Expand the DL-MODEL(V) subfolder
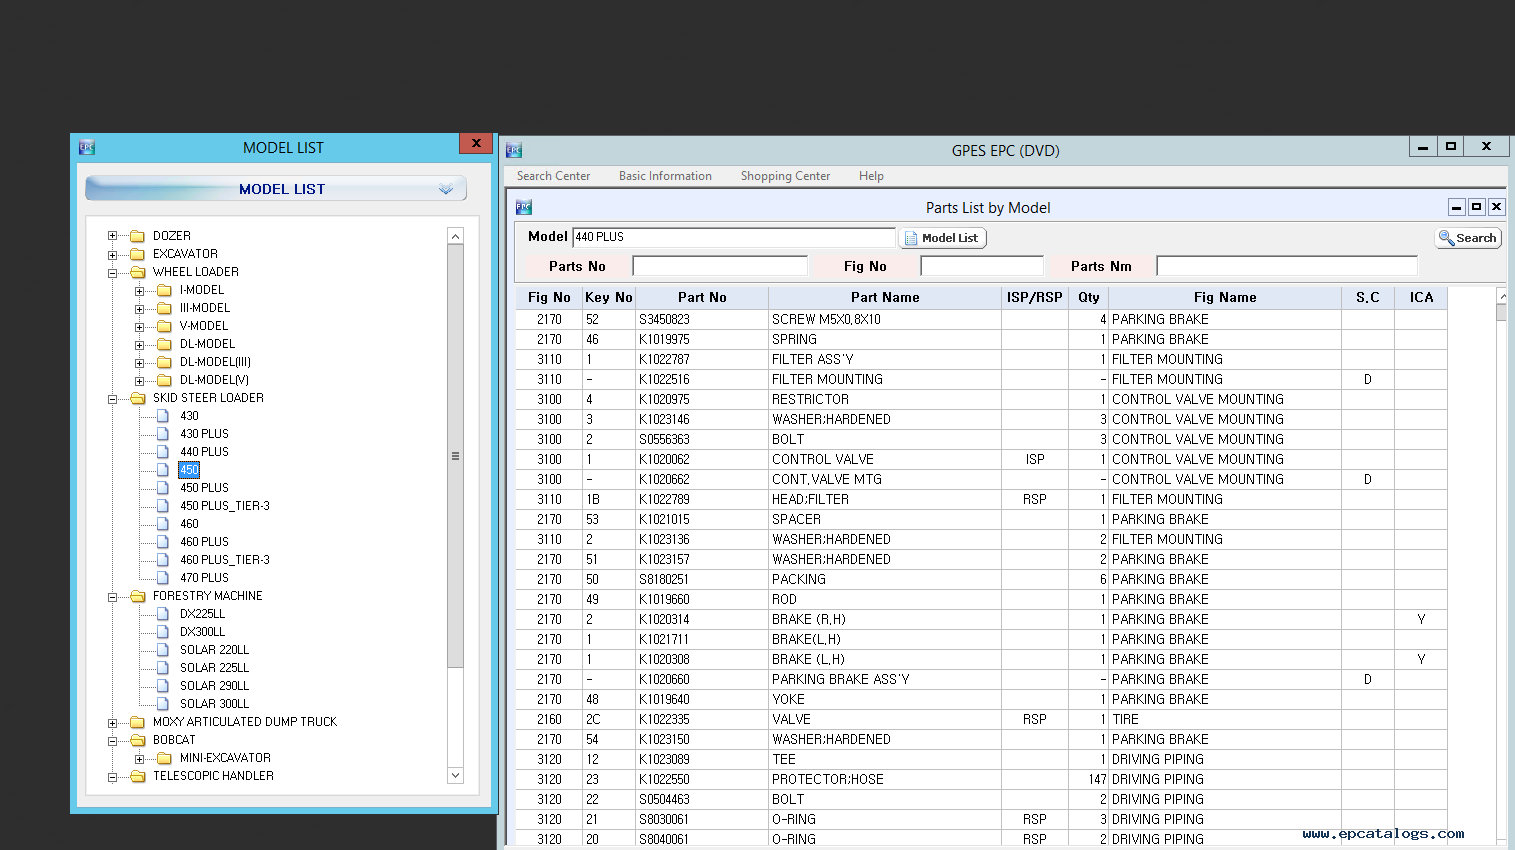Screen dimensions: 1515x850 pos(139,380)
